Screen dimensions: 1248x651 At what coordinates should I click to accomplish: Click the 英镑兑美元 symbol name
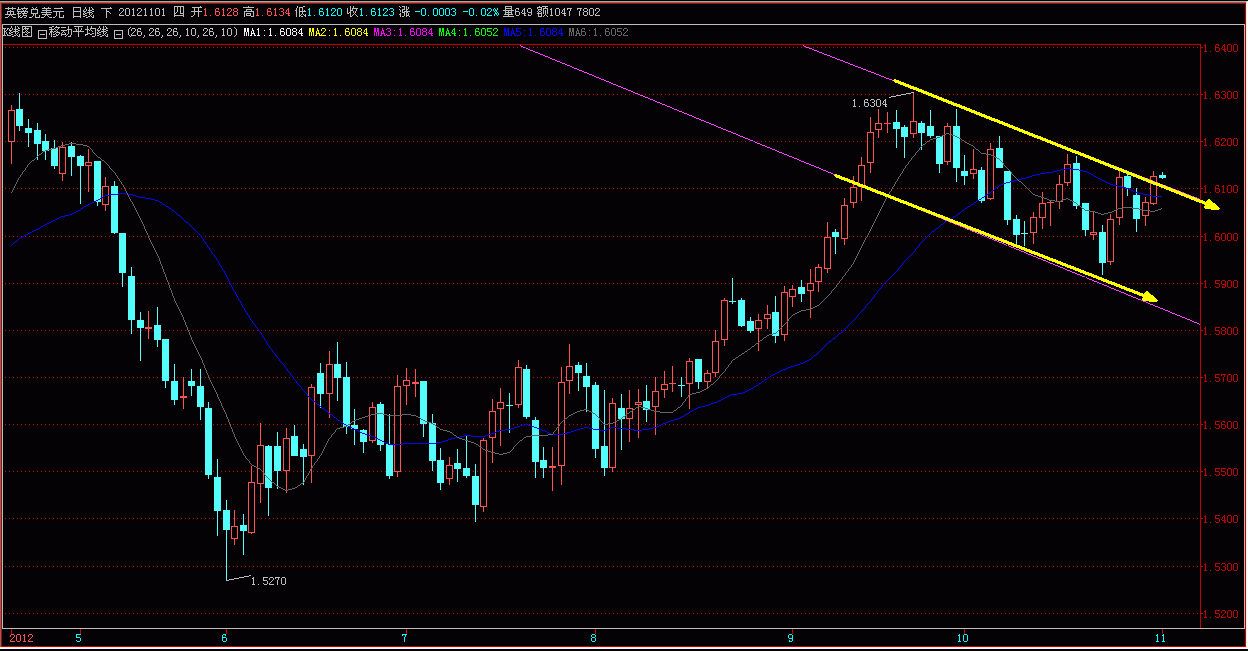[x=34, y=12]
